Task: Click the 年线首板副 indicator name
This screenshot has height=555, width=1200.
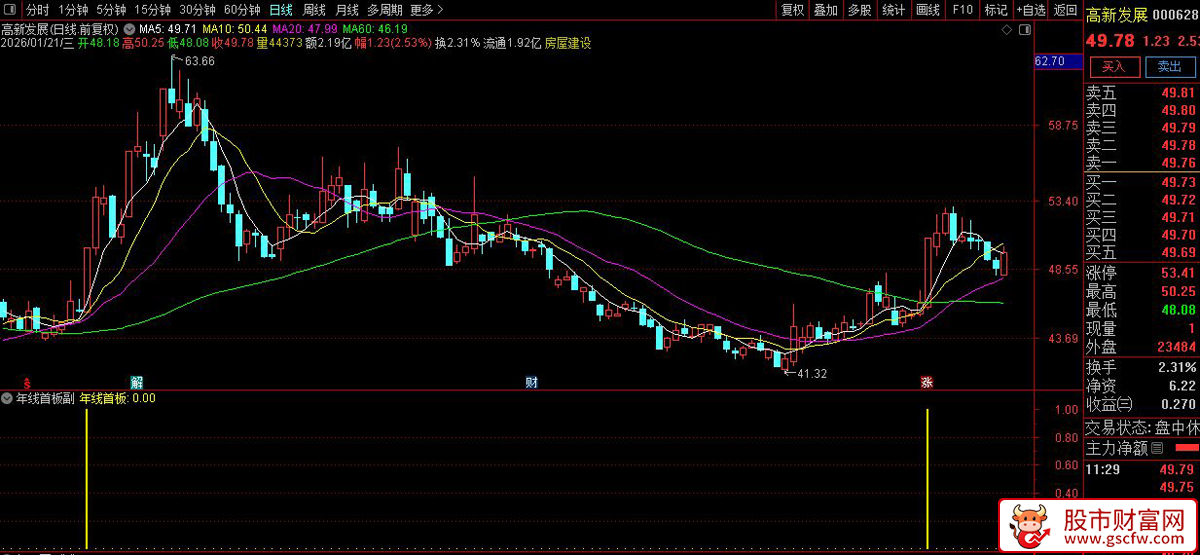Action: 46,398
